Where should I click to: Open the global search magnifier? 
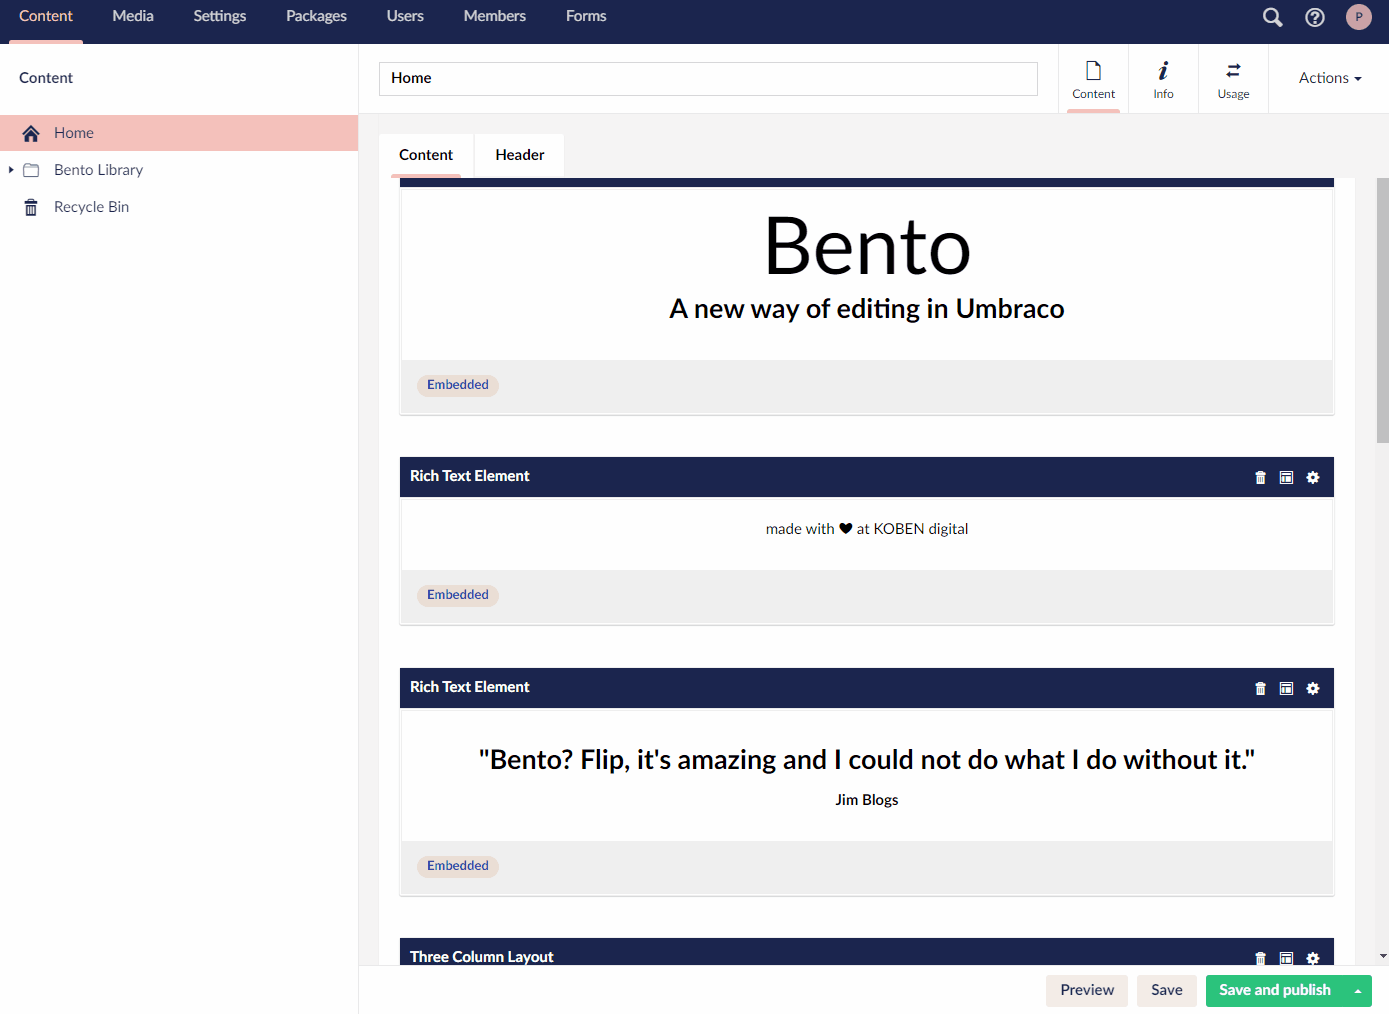pos(1272,17)
